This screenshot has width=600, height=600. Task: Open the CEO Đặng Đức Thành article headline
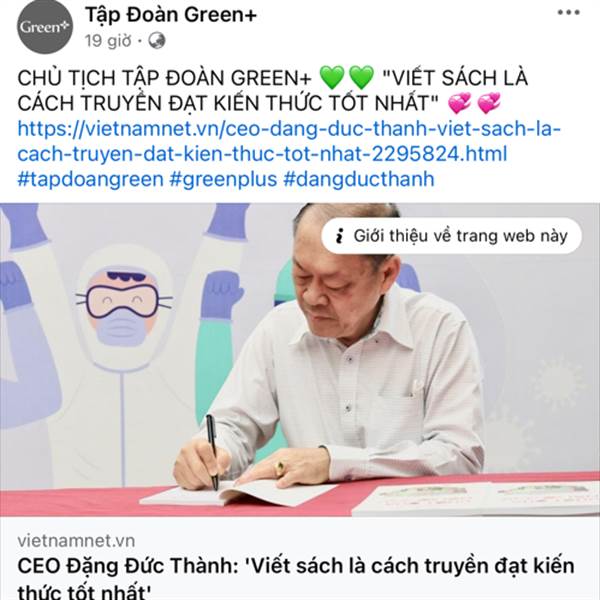(x=296, y=577)
